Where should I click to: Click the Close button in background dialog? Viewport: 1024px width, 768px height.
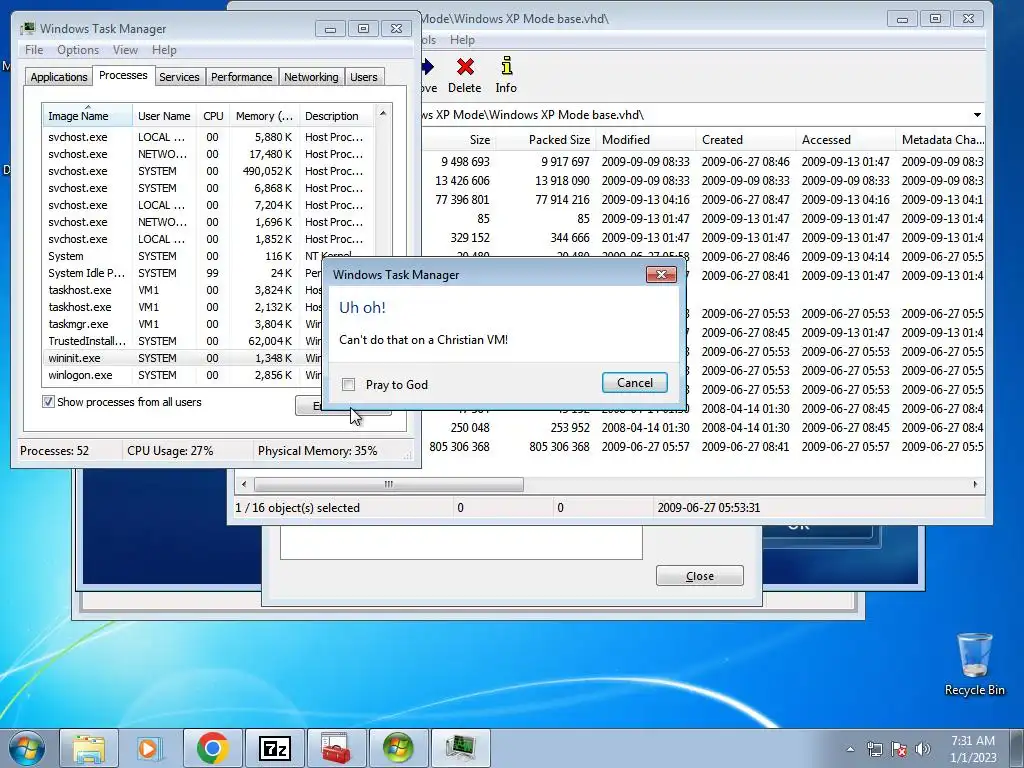pyautogui.click(x=699, y=576)
